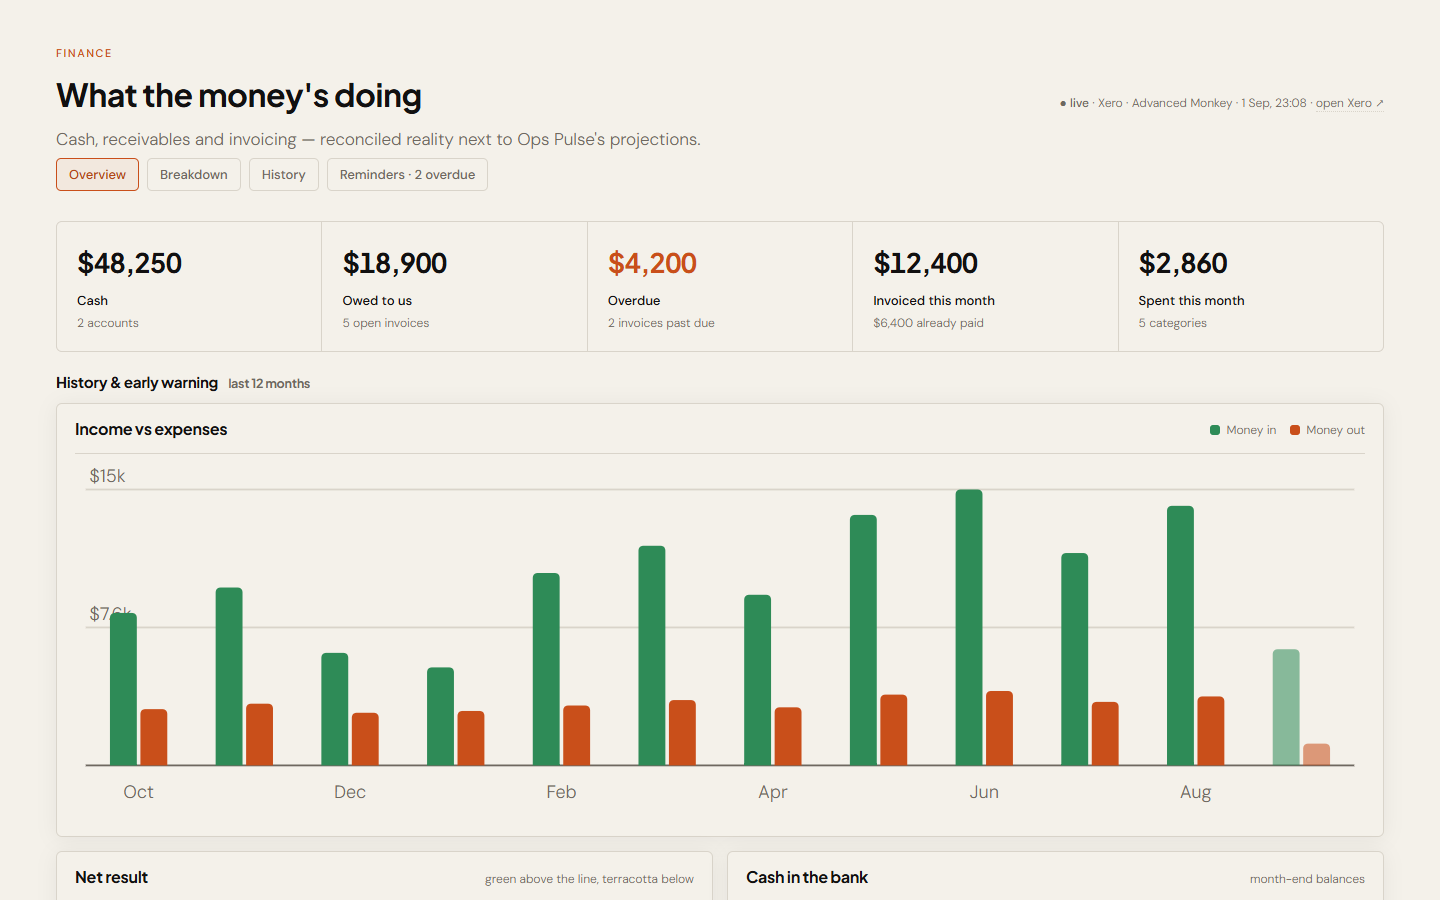Click the '$15k' axis label
The image size is (1440, 900).
(x=107, y=476)
